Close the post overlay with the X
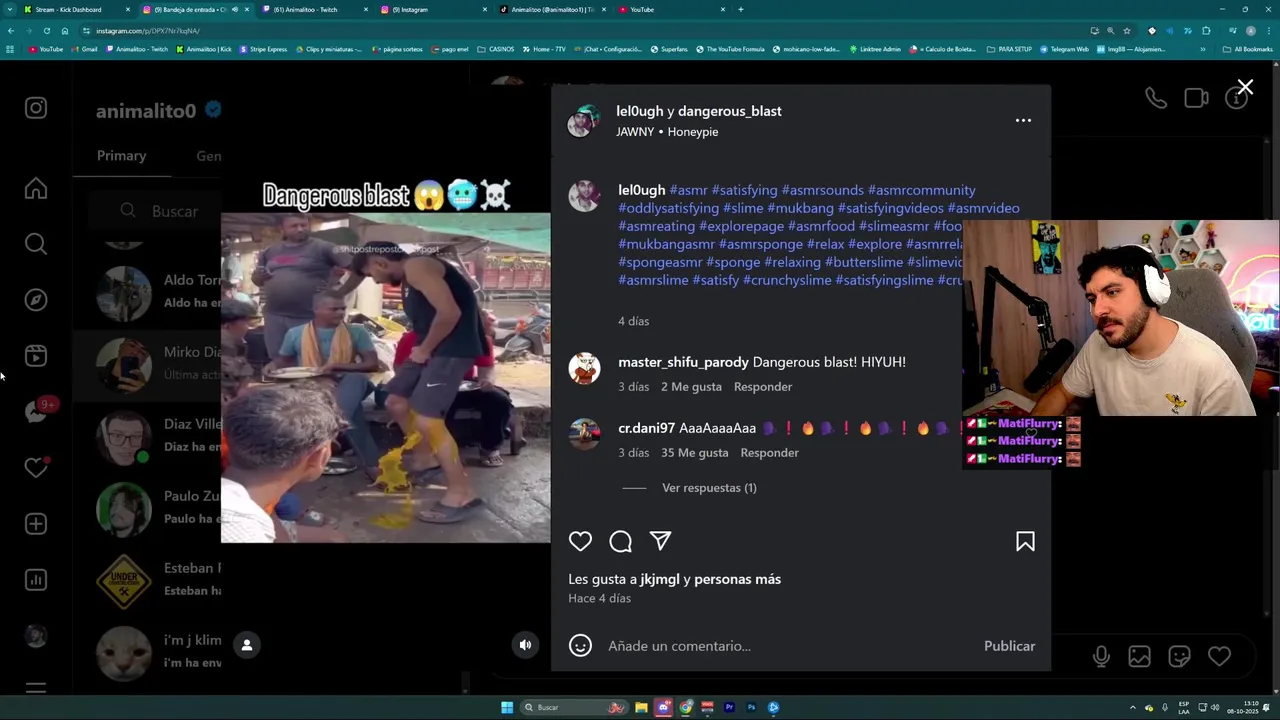Screen dimensions: 1280x720 point(1245,88)
